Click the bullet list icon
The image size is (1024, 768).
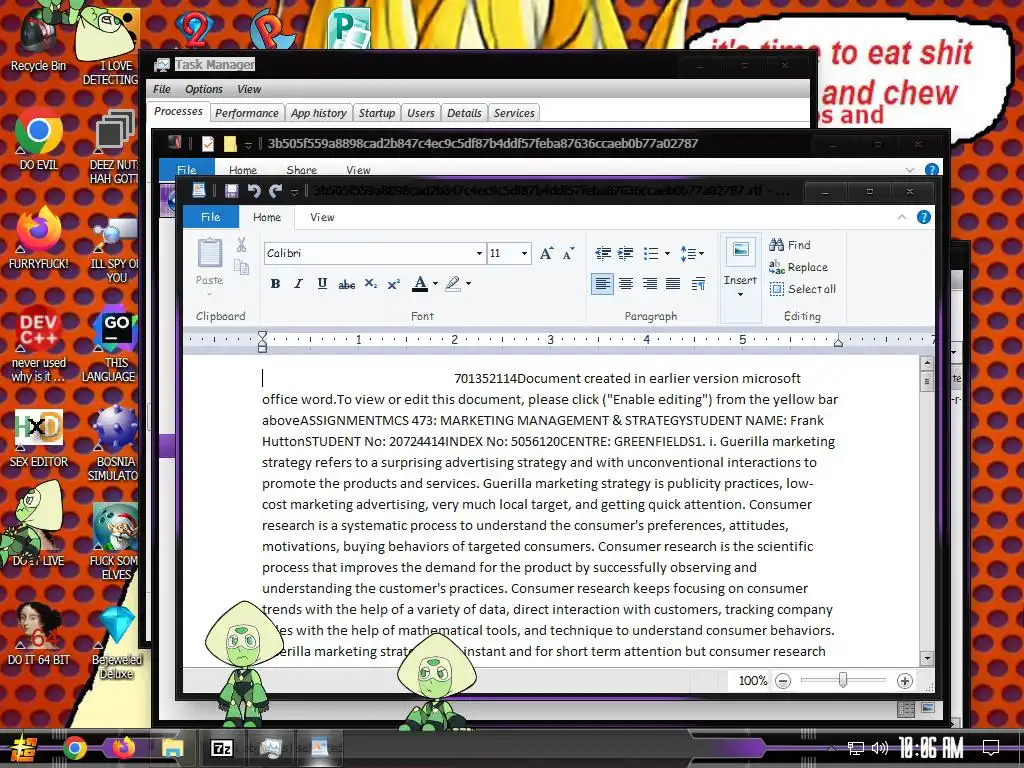tap(650, 253)
